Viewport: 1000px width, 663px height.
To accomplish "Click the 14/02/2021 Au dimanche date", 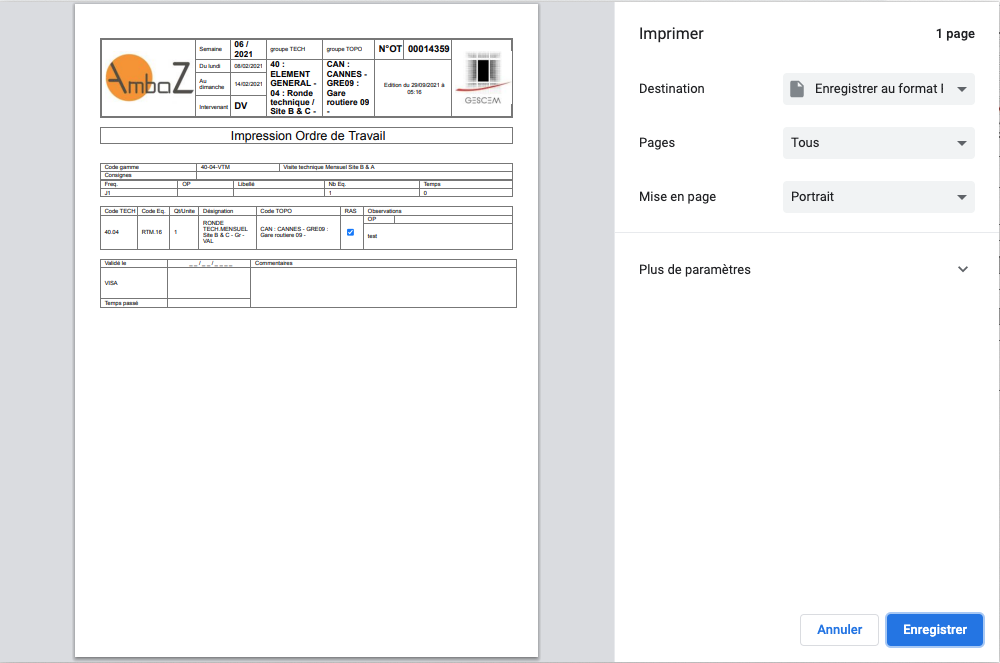I will coord(248,84).
